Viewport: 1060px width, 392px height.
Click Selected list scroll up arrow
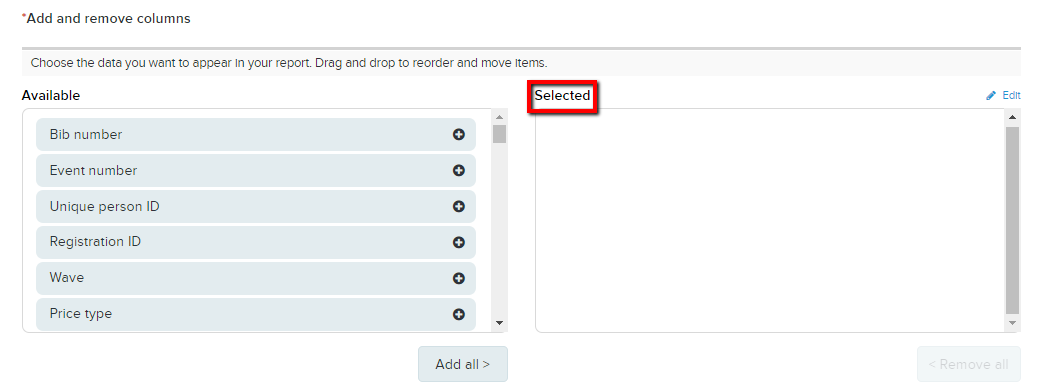(x=1012, y=117)
